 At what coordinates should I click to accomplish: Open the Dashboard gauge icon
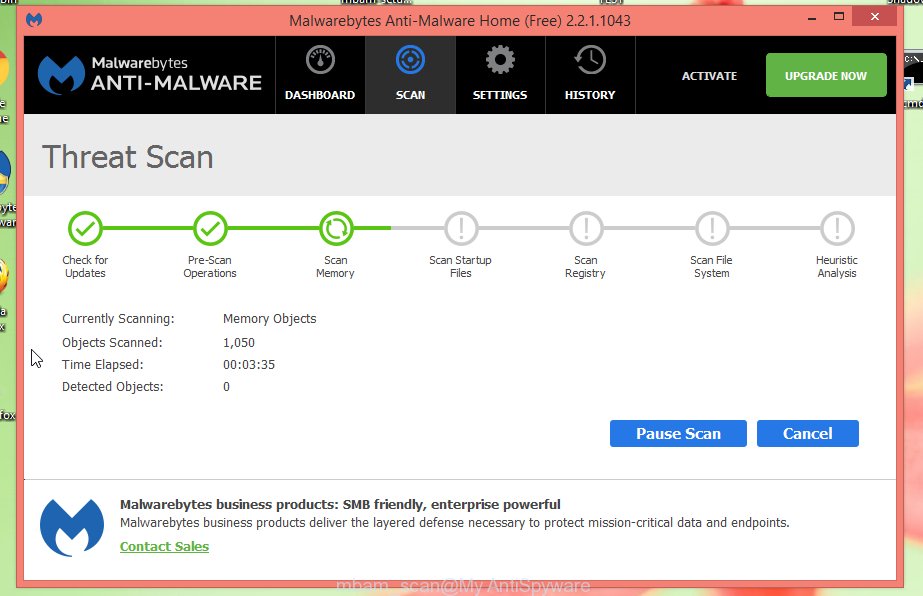pos(320,60)
